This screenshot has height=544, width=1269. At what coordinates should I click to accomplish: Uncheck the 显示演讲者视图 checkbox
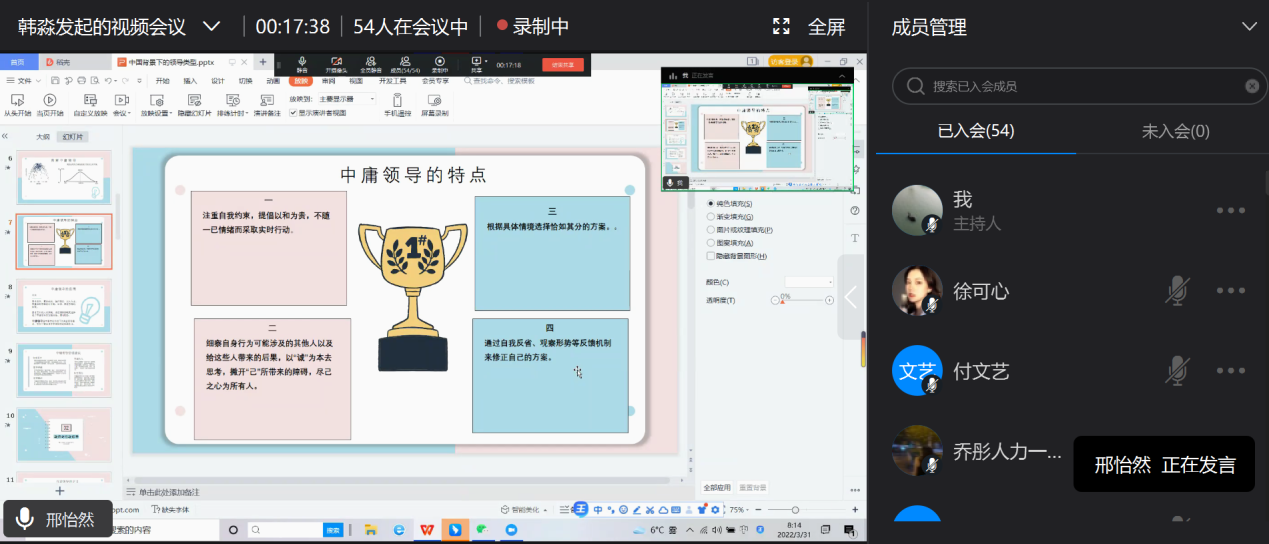click(293, 113)
